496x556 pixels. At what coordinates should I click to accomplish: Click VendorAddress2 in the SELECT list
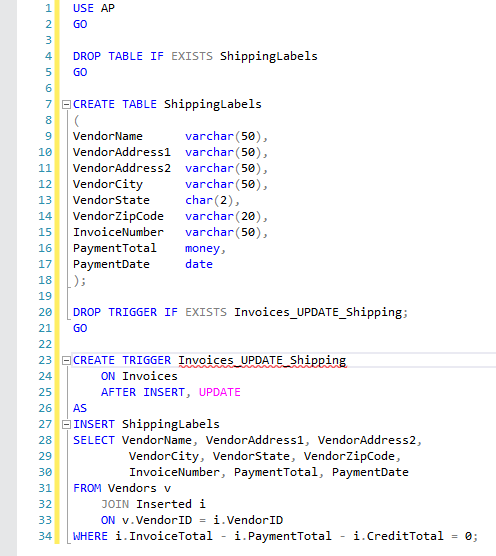(x=367, y=440)
